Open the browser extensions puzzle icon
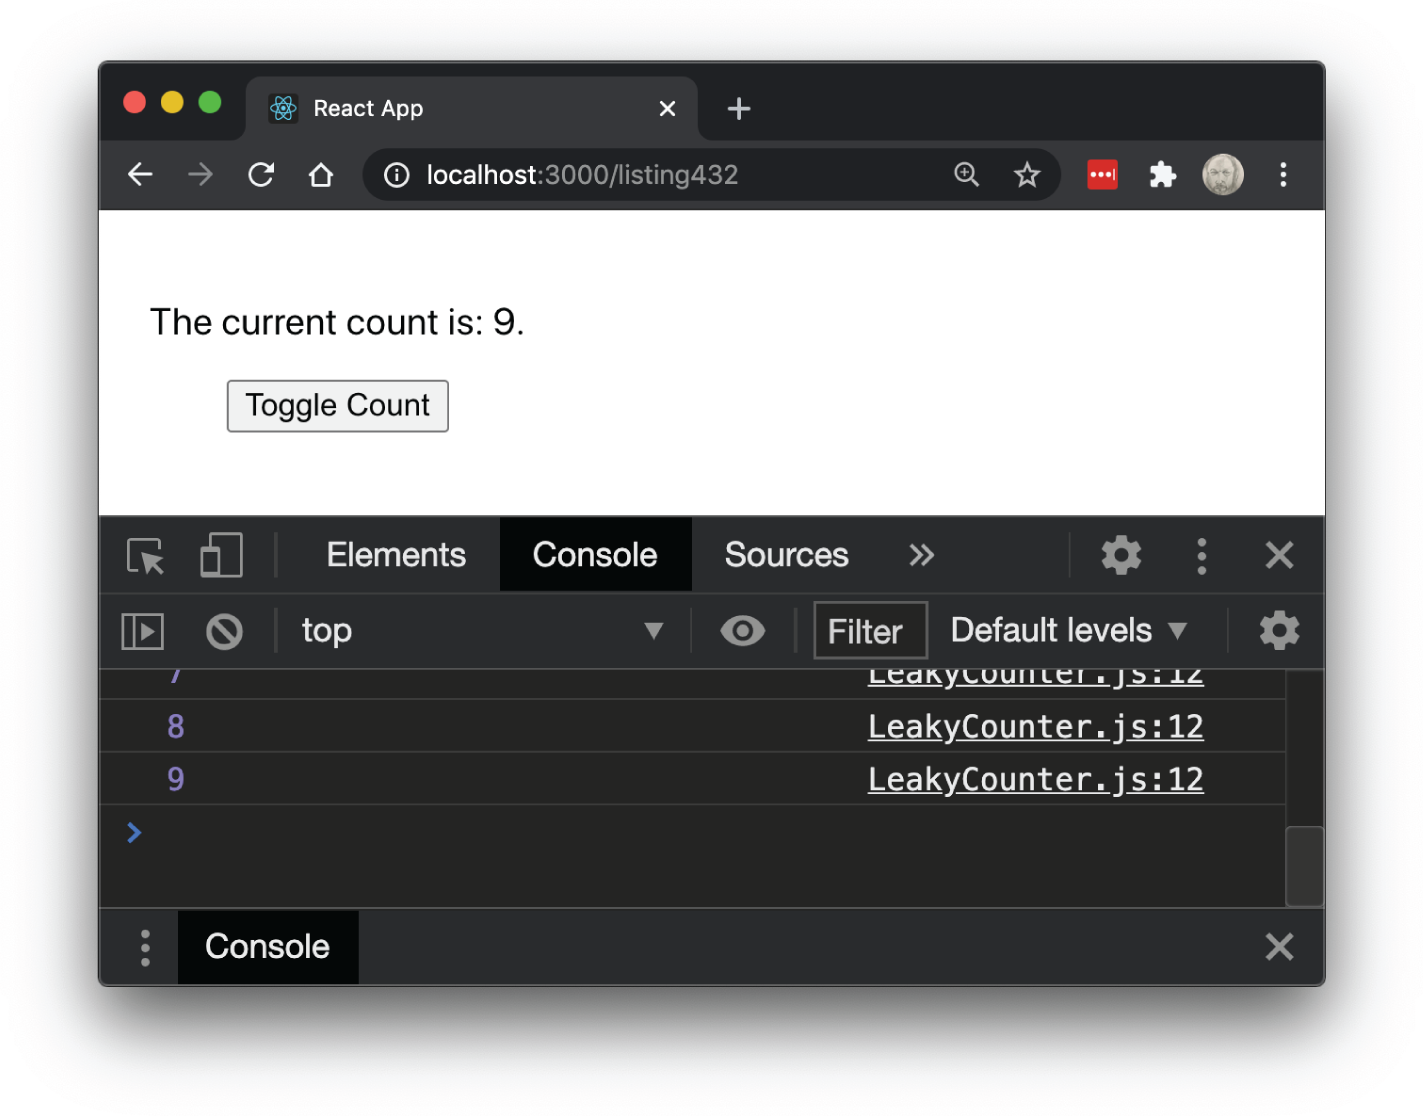1423x1116 pixels. pyautogui.click(x=1162, y=174)
